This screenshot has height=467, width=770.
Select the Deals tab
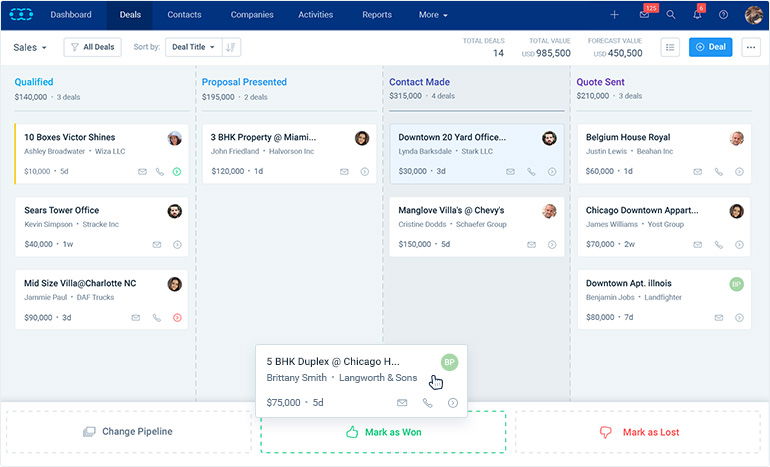pos(130,15)
